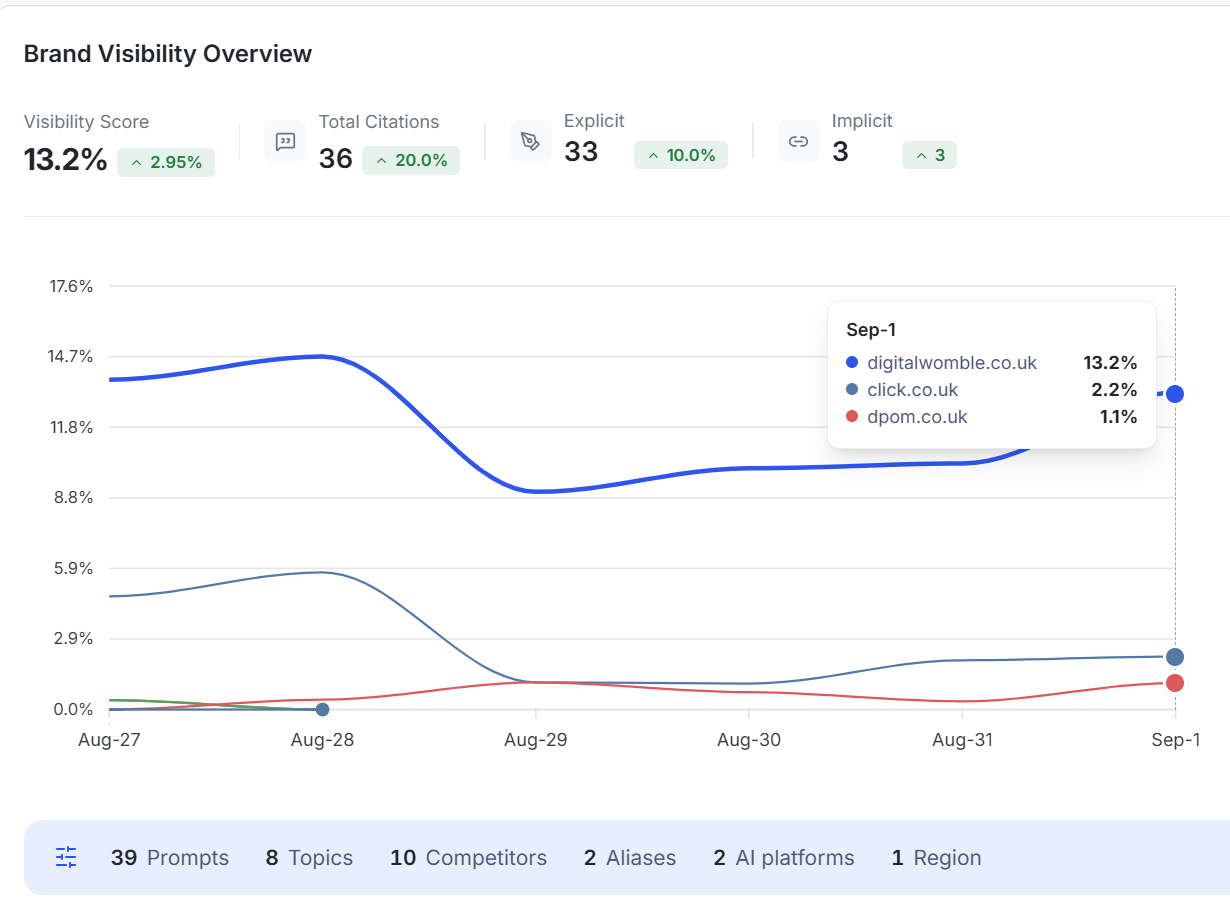The image size is (1230, 906).
Task: Click the Aug-28 chart data point
Action: pos(322,710)
